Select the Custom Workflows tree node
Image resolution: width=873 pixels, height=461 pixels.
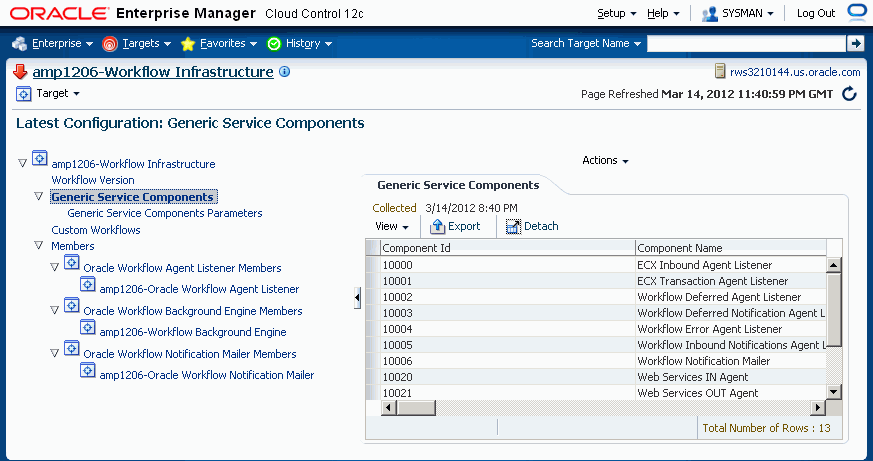[x=96, y=230]
